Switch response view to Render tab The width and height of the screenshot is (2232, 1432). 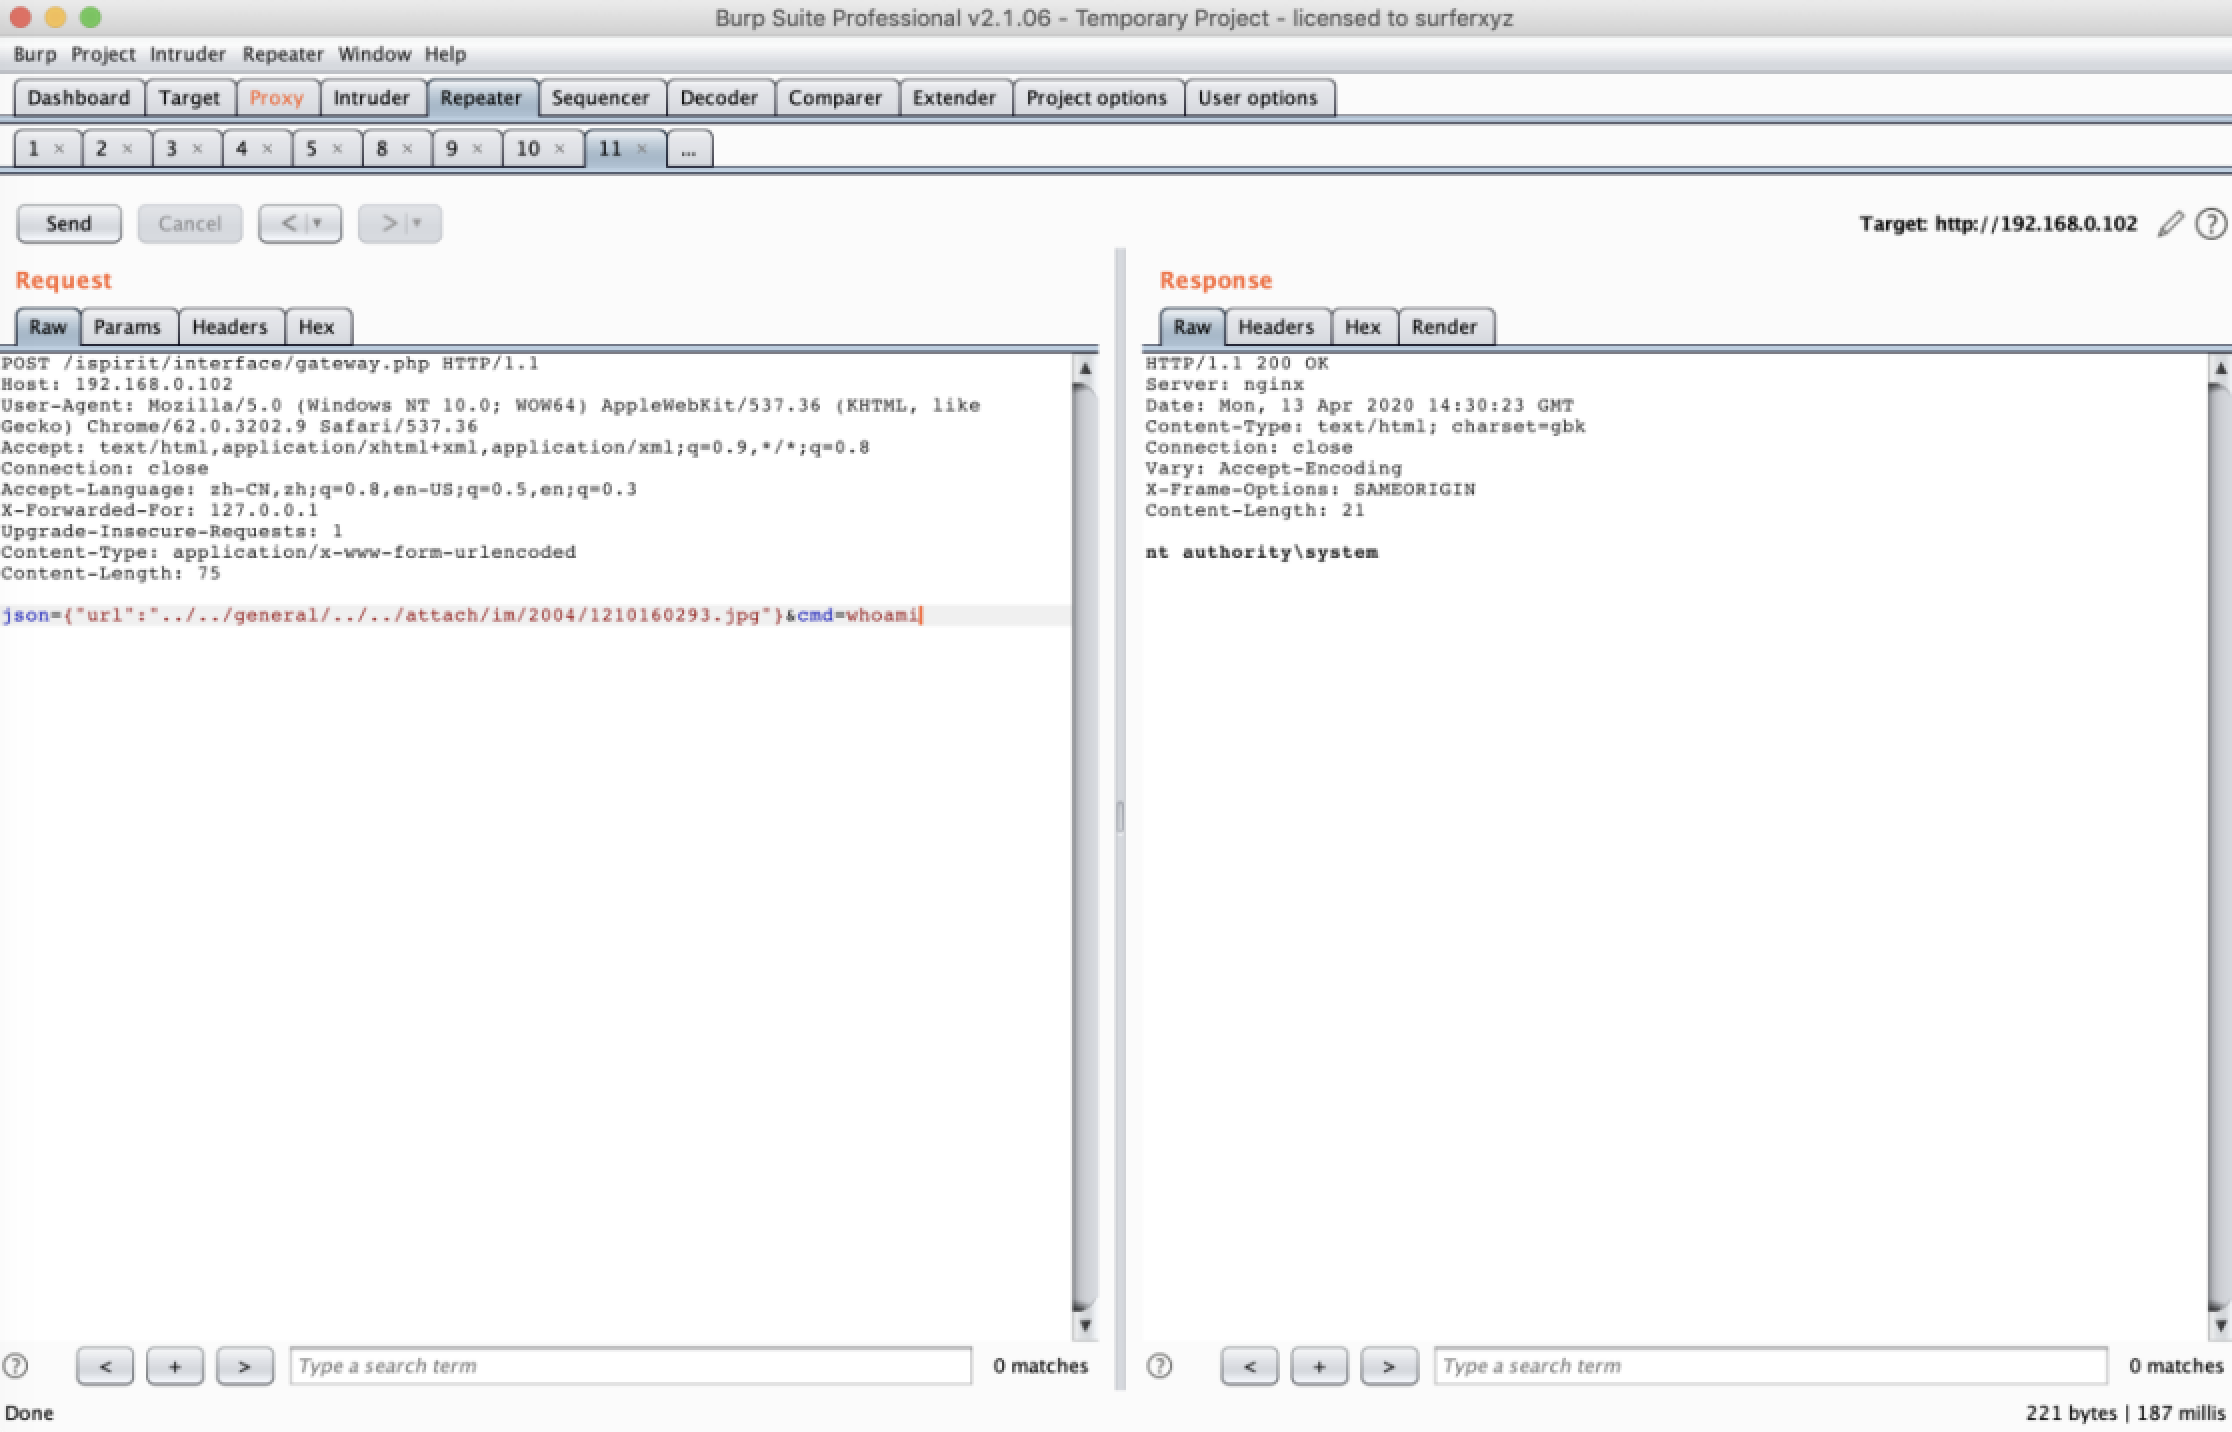pos(1443,327)
